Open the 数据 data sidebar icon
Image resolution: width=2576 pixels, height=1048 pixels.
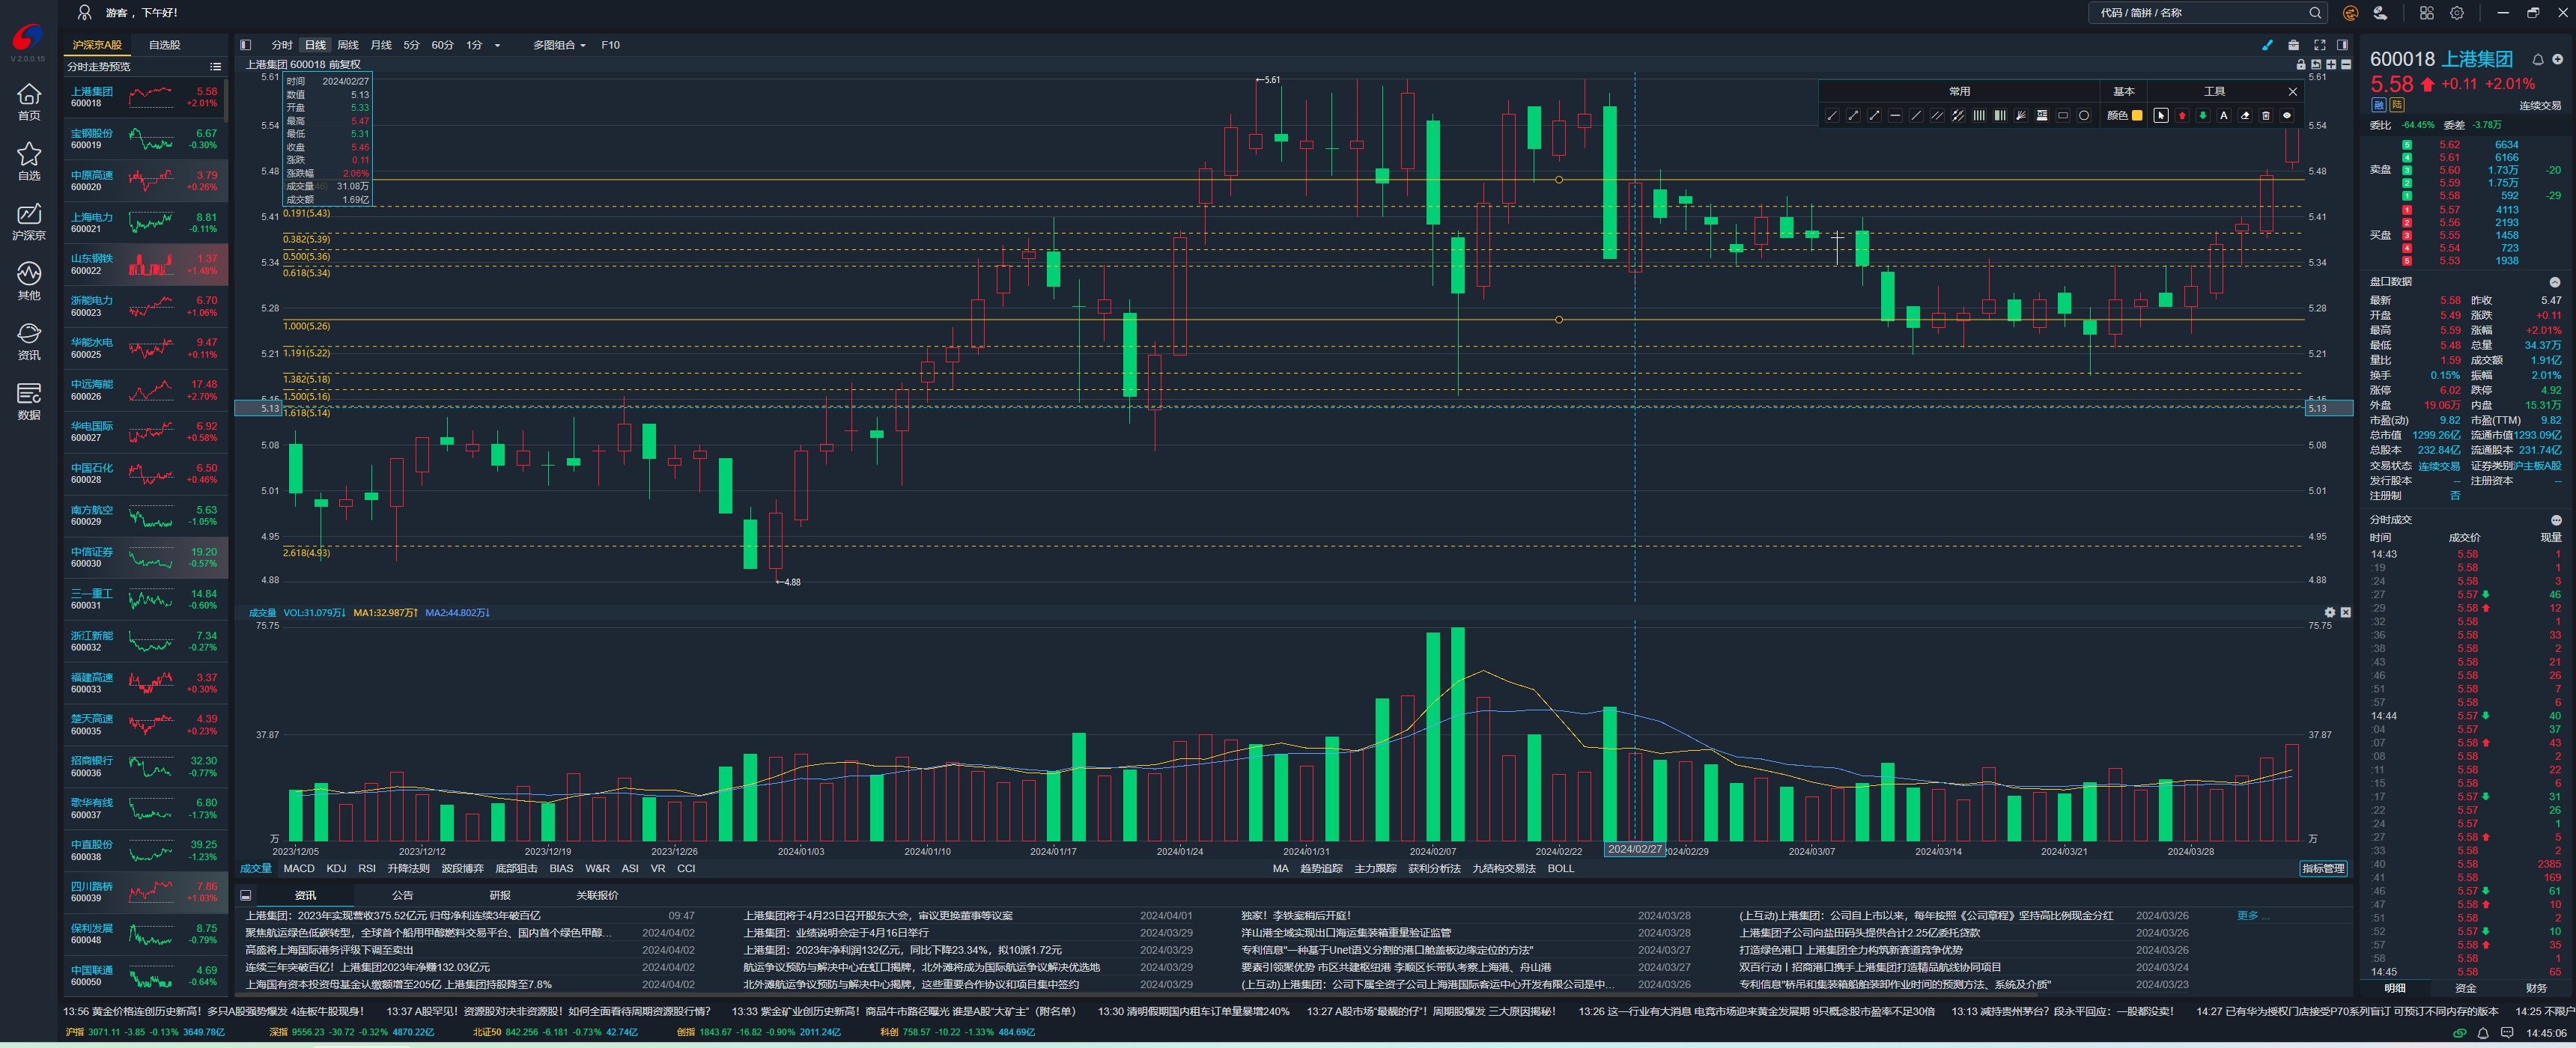[29, 401]
